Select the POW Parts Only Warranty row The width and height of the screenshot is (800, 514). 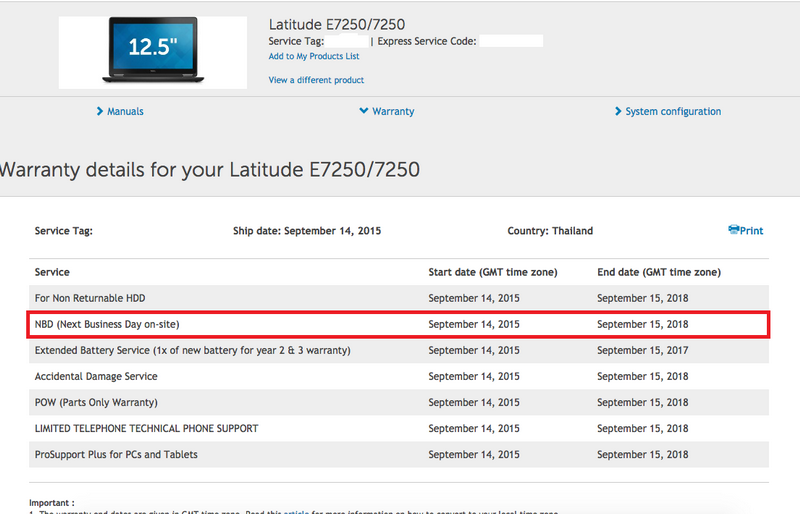click(x=96, y=402)
